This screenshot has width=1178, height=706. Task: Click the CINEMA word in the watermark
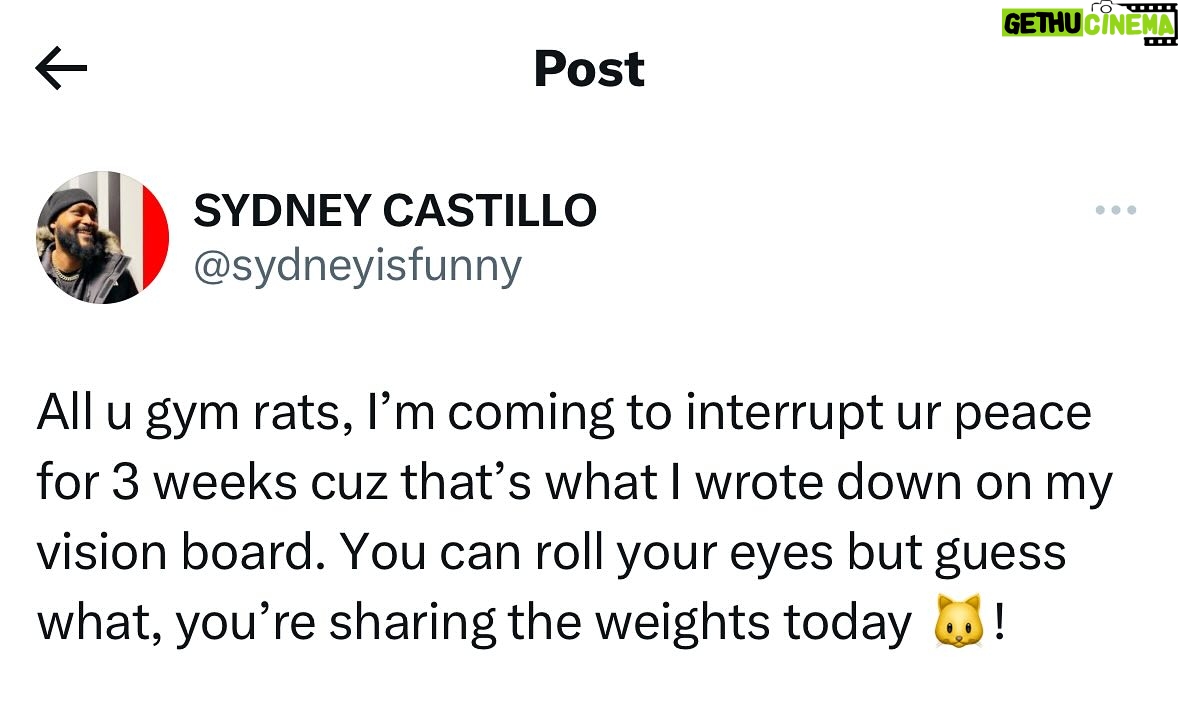pyautogui.click(x=1129, y=24)
